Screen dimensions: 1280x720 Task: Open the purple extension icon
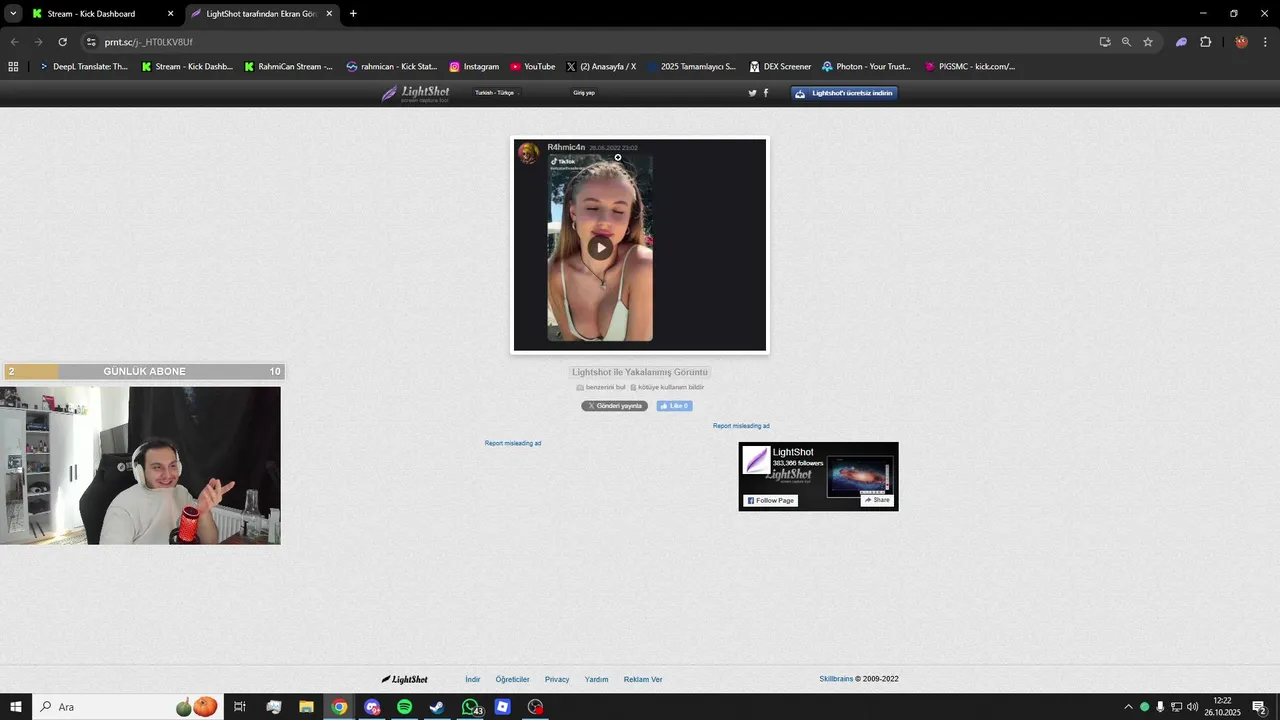pyautogui.click(x=1181, y=42)
